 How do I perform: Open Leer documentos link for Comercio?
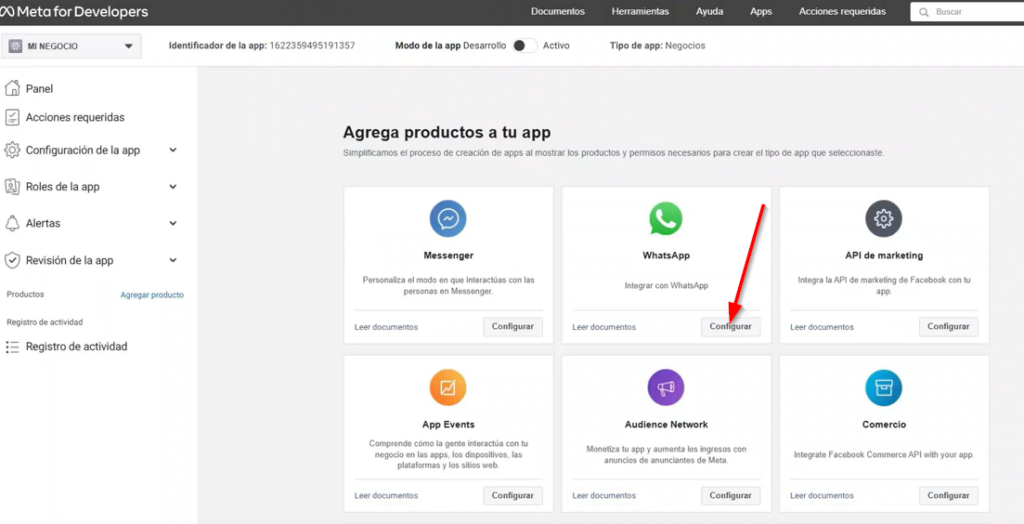(822, 496)
